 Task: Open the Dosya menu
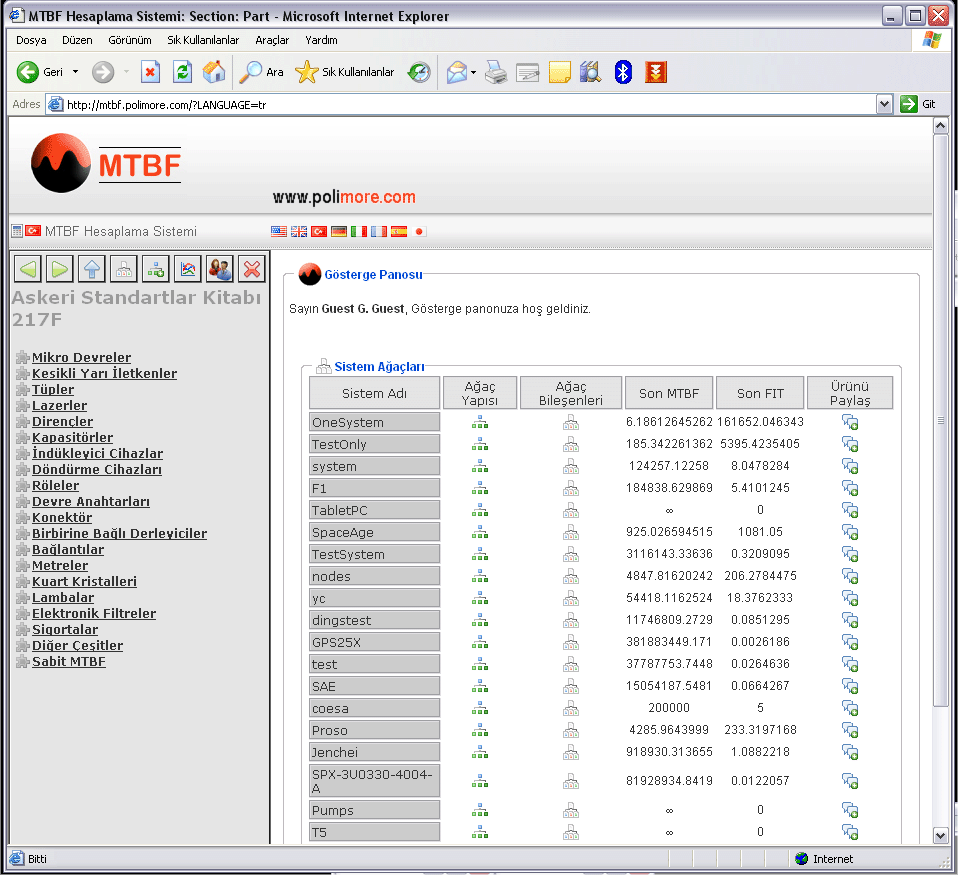(31, 40)
